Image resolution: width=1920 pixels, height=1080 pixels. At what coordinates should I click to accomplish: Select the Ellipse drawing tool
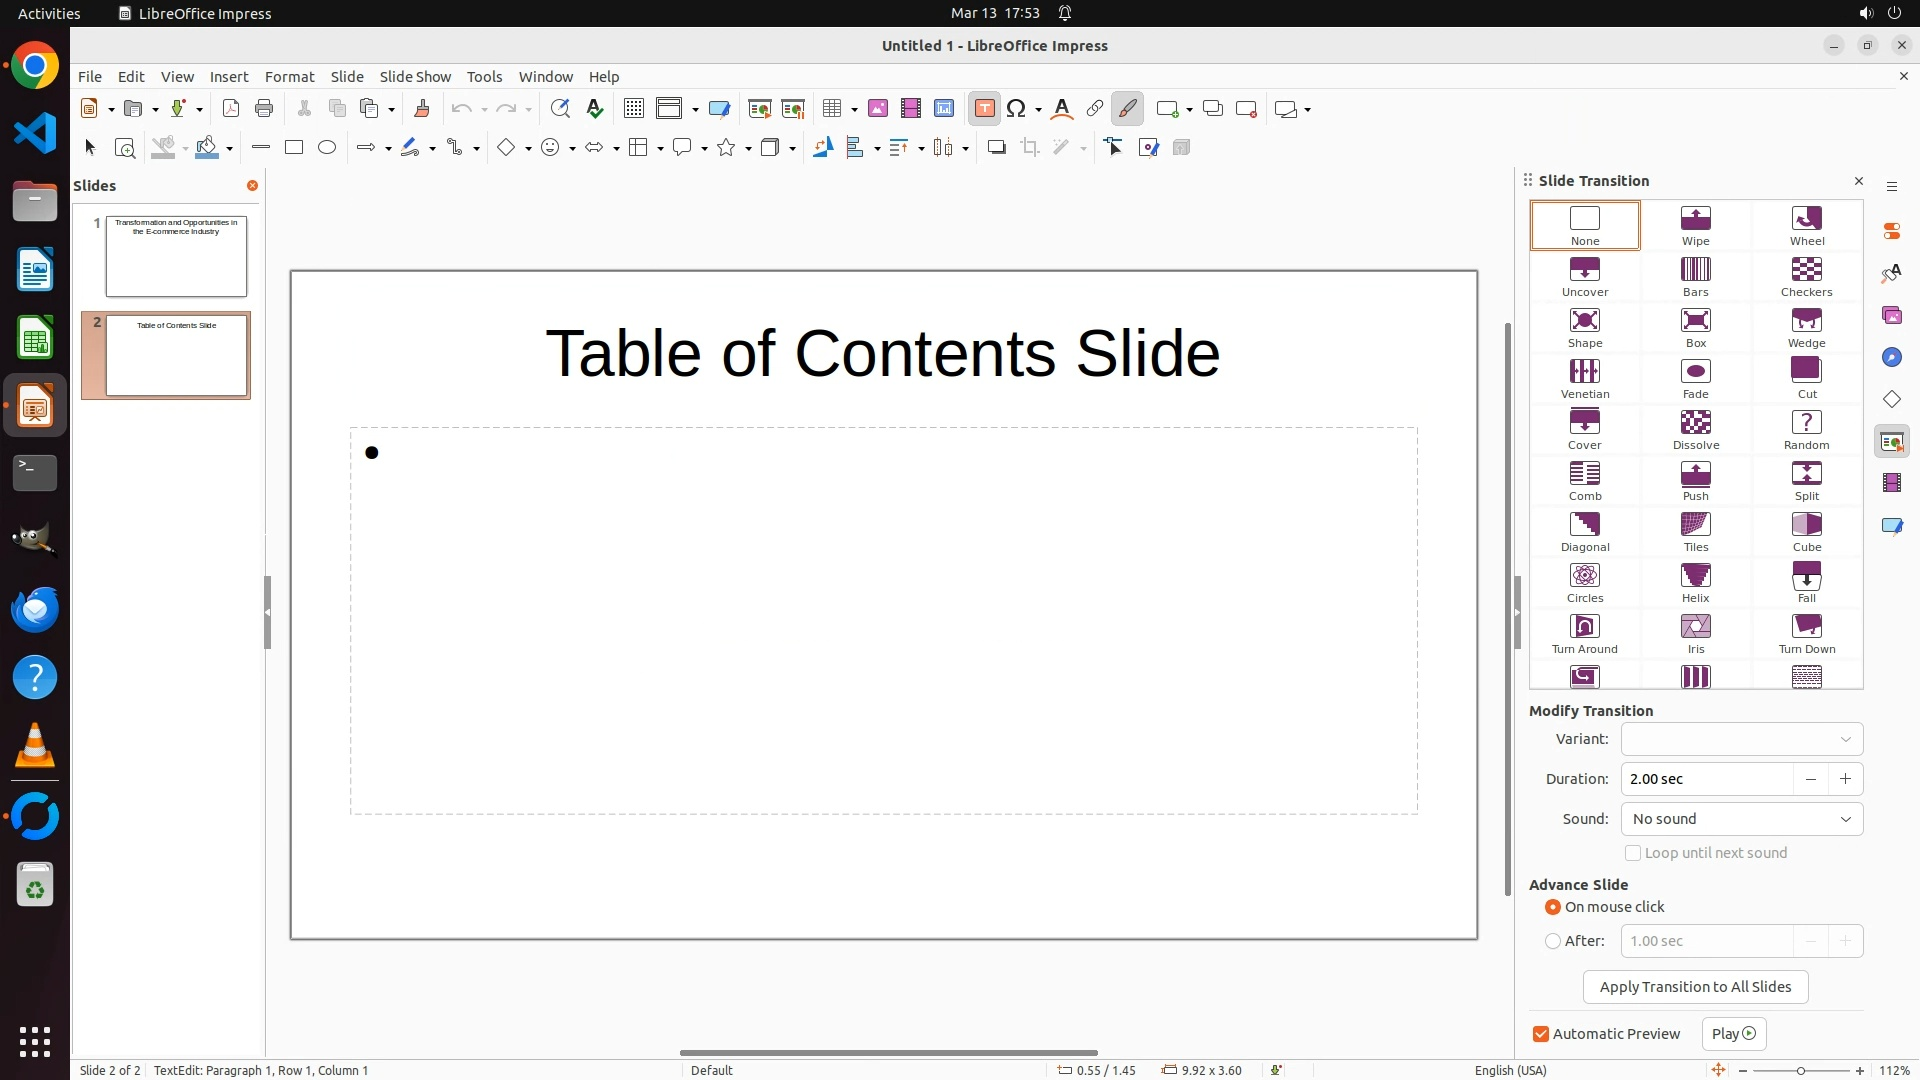(327, 148)
